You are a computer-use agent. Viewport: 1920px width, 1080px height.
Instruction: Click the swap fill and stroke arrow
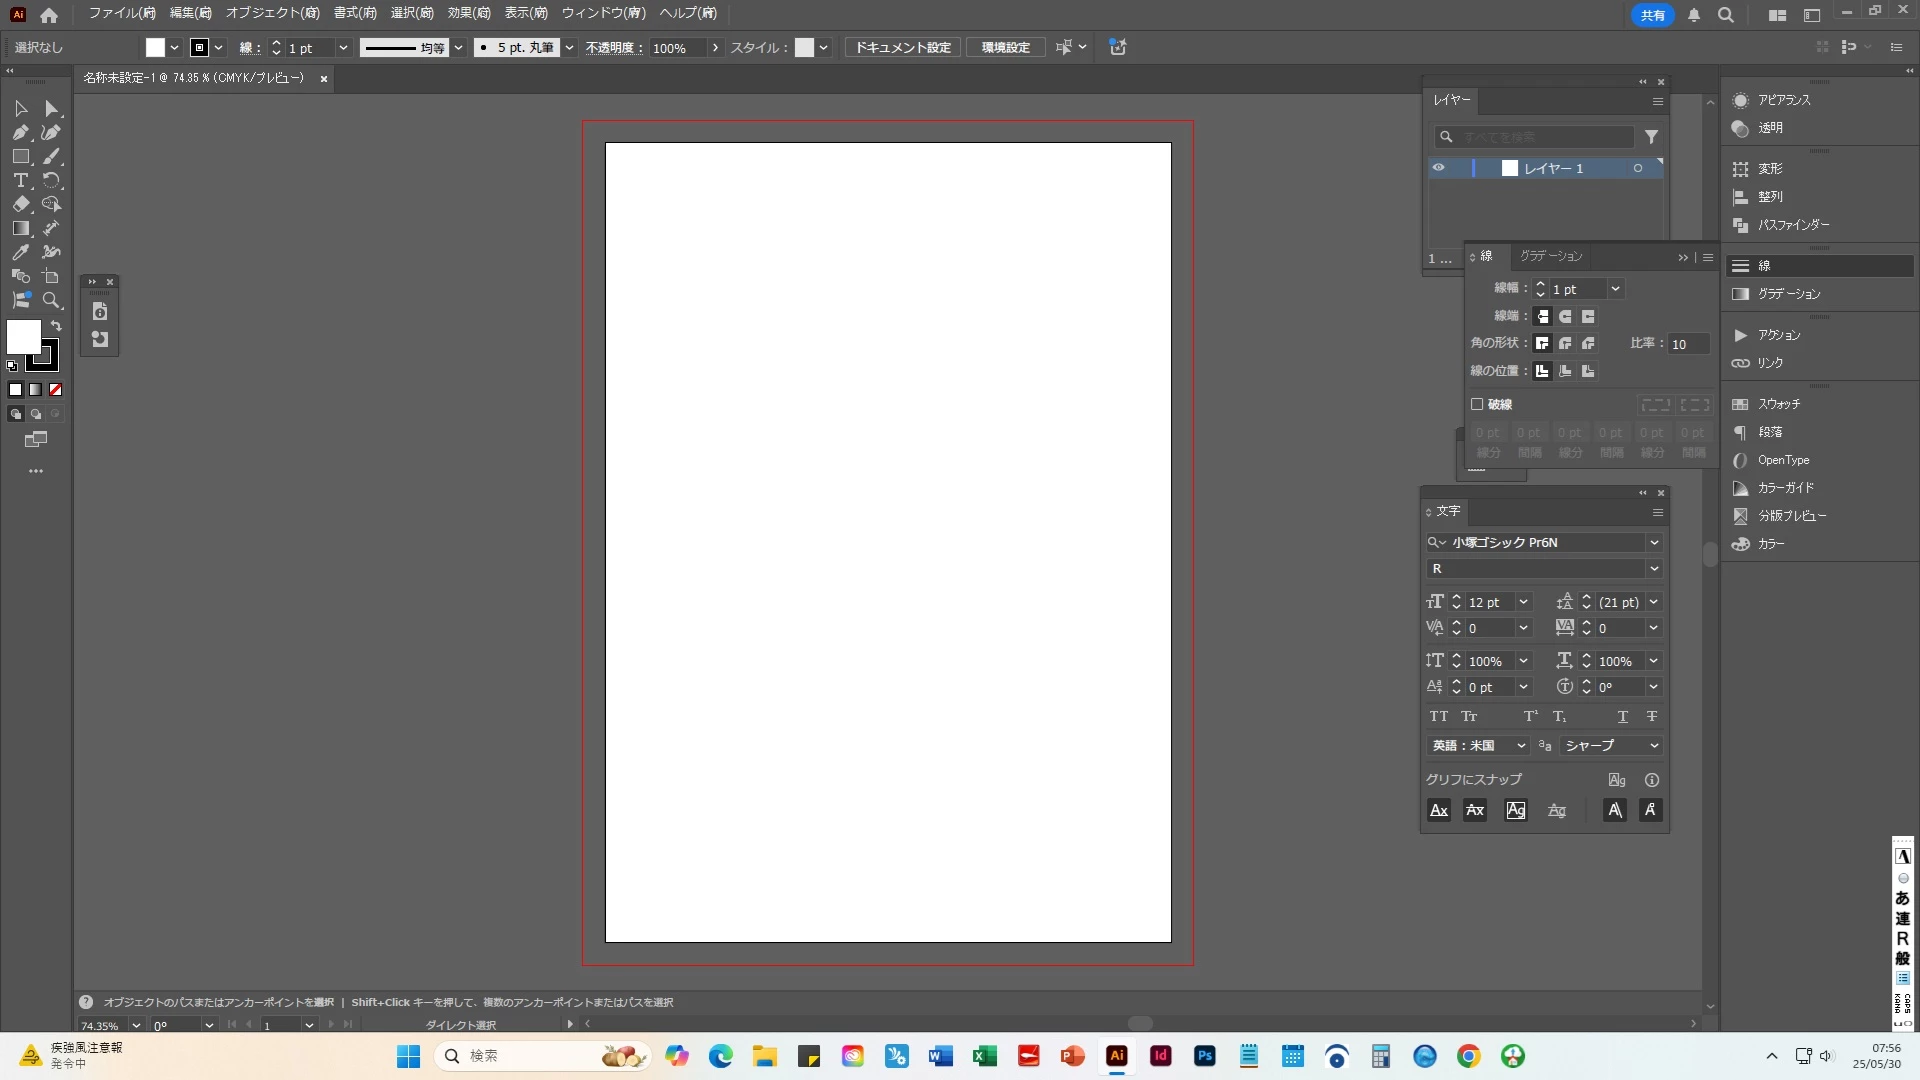56,326
